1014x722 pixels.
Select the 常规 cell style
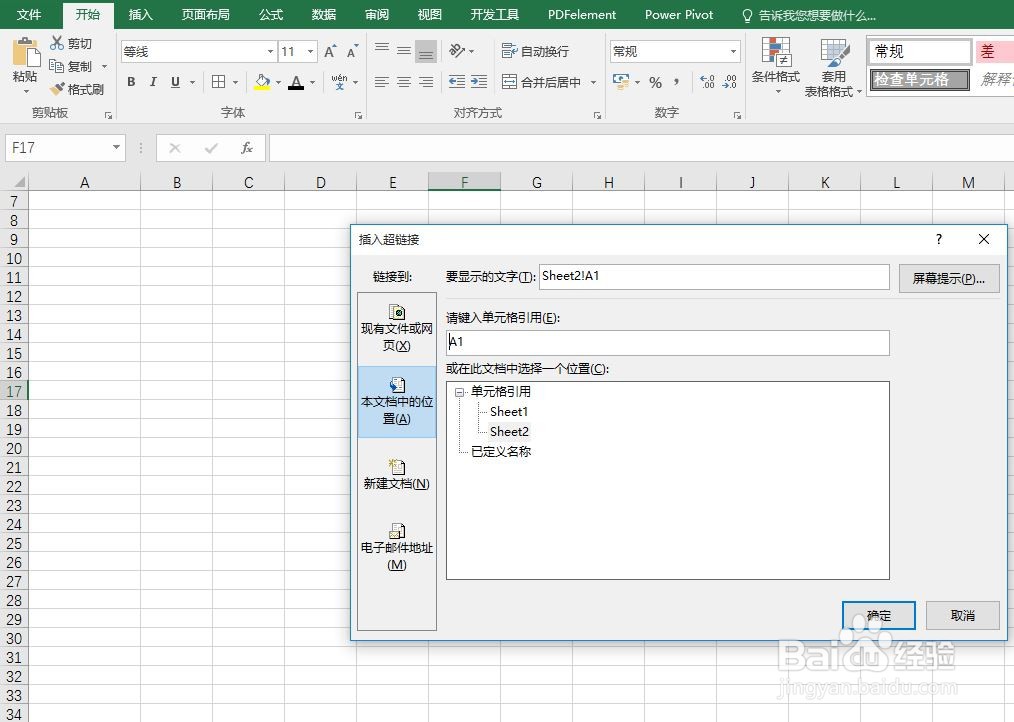[920, 52]
